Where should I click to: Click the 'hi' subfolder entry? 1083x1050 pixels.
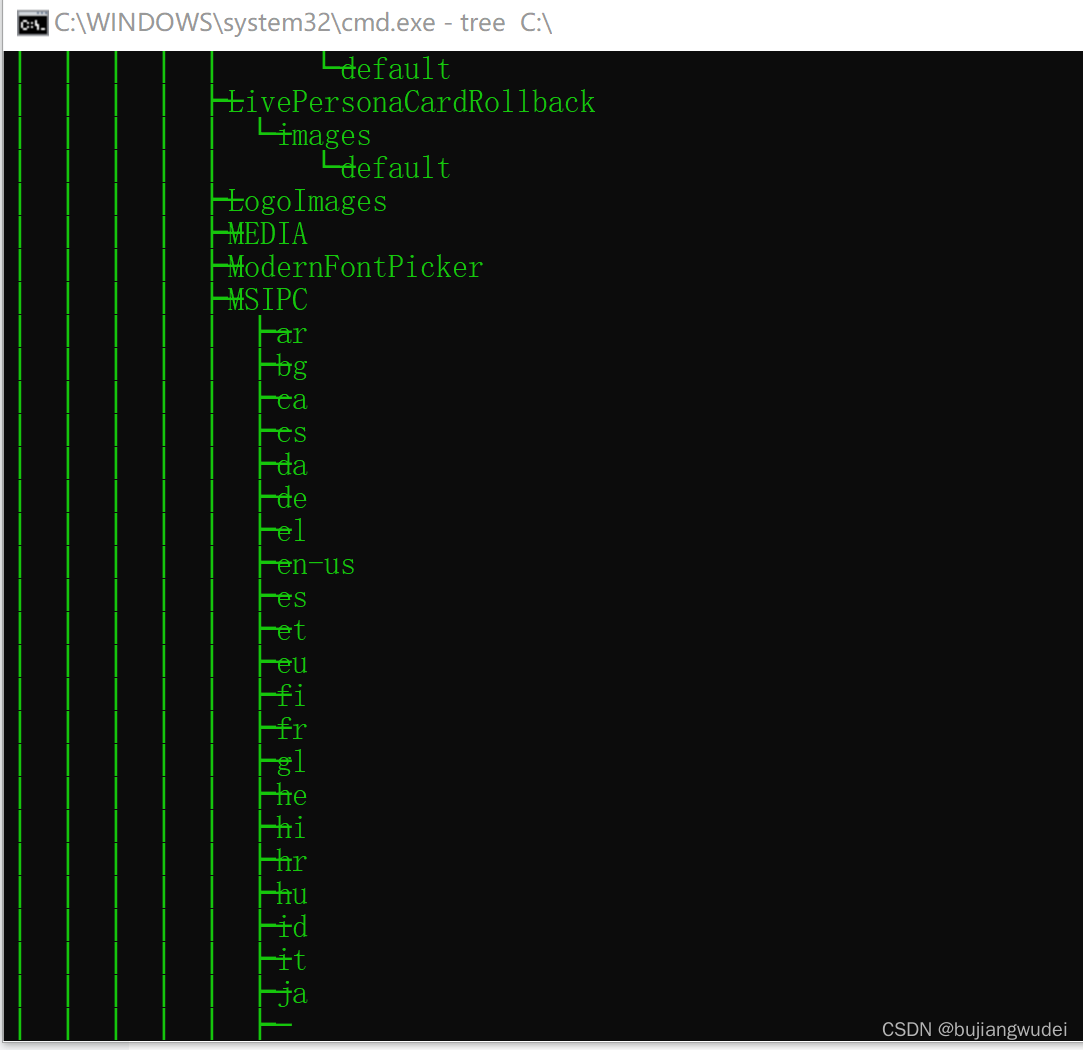pos(291,828)
